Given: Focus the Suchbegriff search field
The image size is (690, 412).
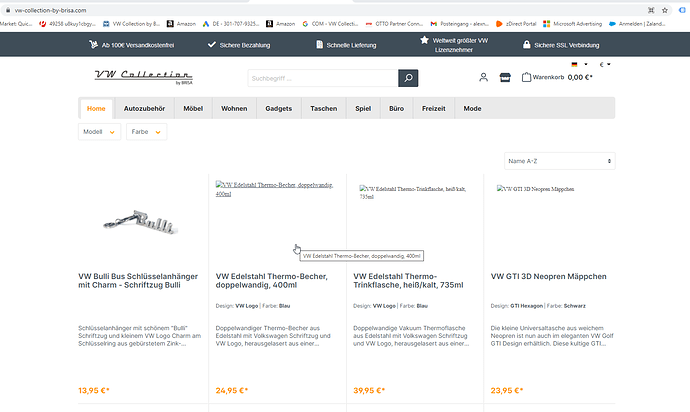Looking at the screenshot, I should tap(323, 78).
